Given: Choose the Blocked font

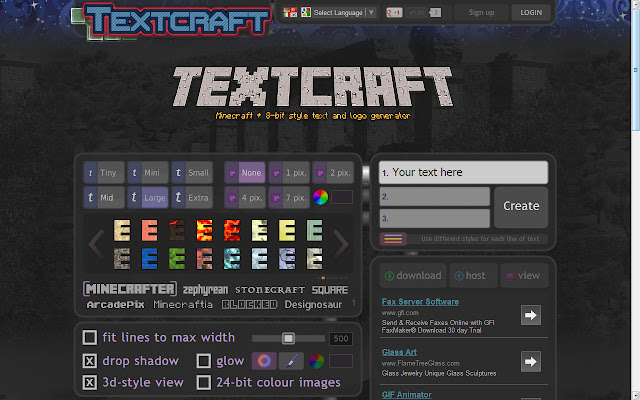Looking at the screenshot, I should click(x=249, y=304).
